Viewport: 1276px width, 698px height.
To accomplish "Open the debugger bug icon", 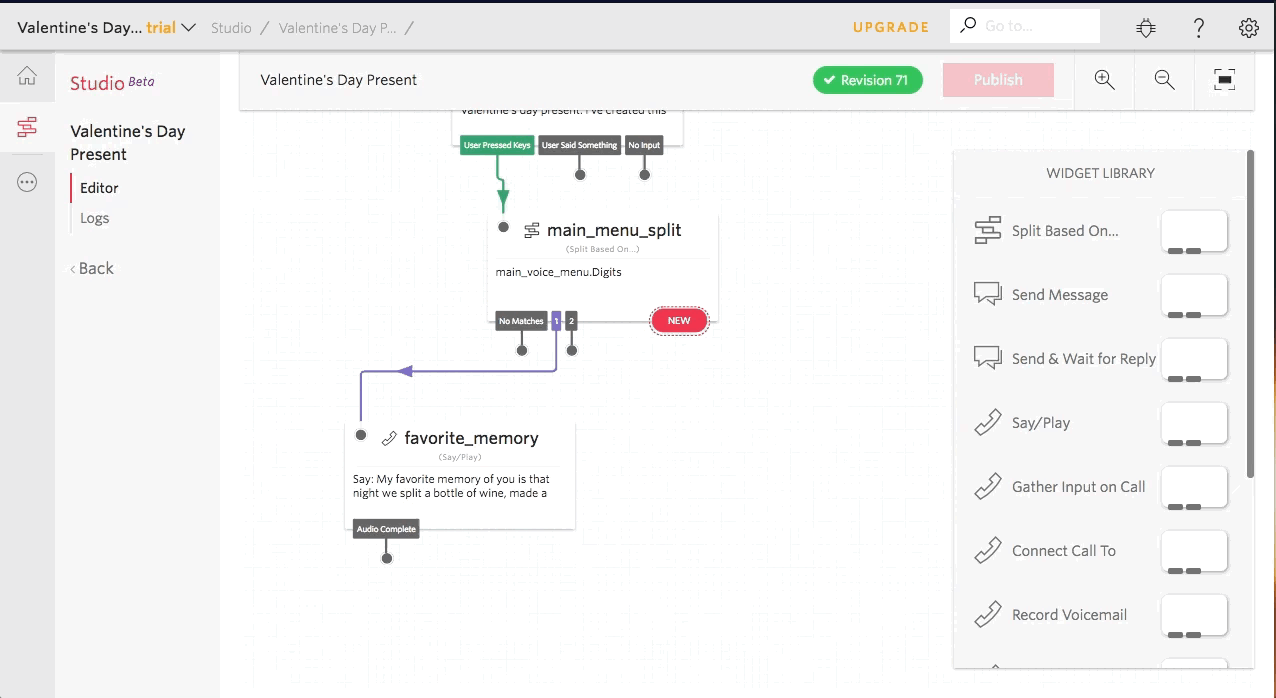I will click(x=1146, y=28).
